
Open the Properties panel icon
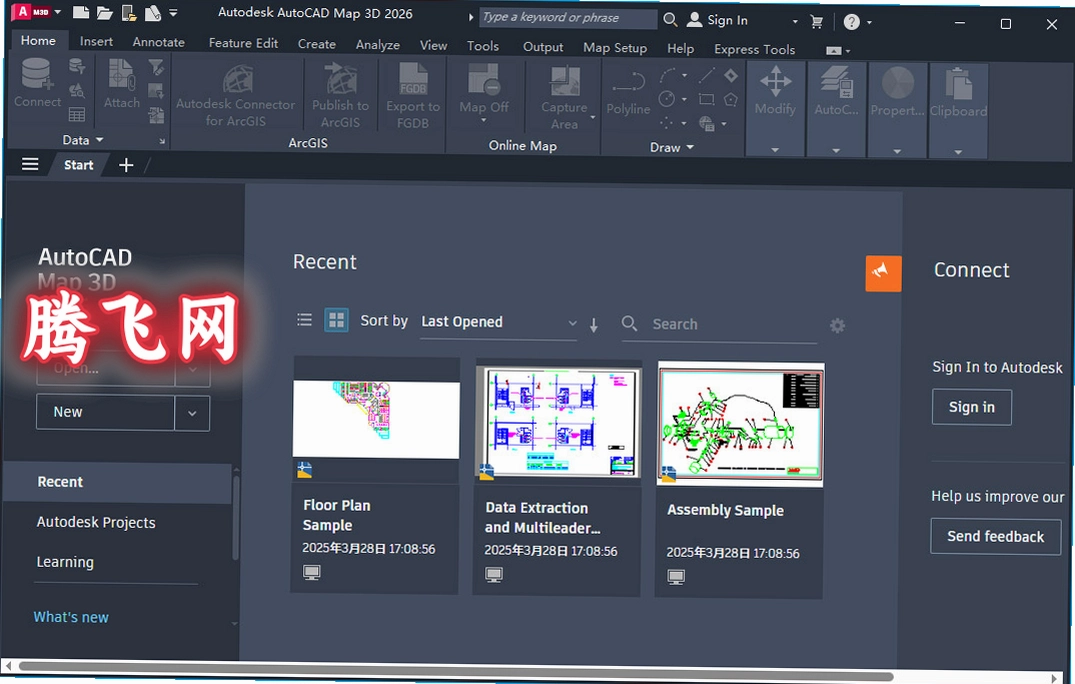point(897,84)
